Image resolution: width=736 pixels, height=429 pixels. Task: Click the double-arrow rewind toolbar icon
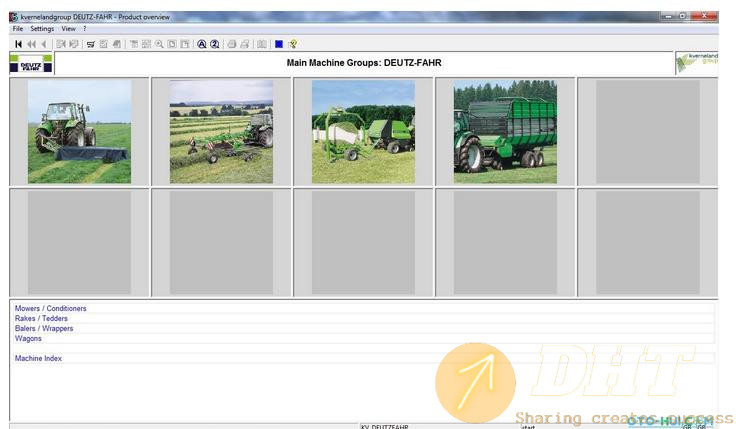click(x=31, y=44)
